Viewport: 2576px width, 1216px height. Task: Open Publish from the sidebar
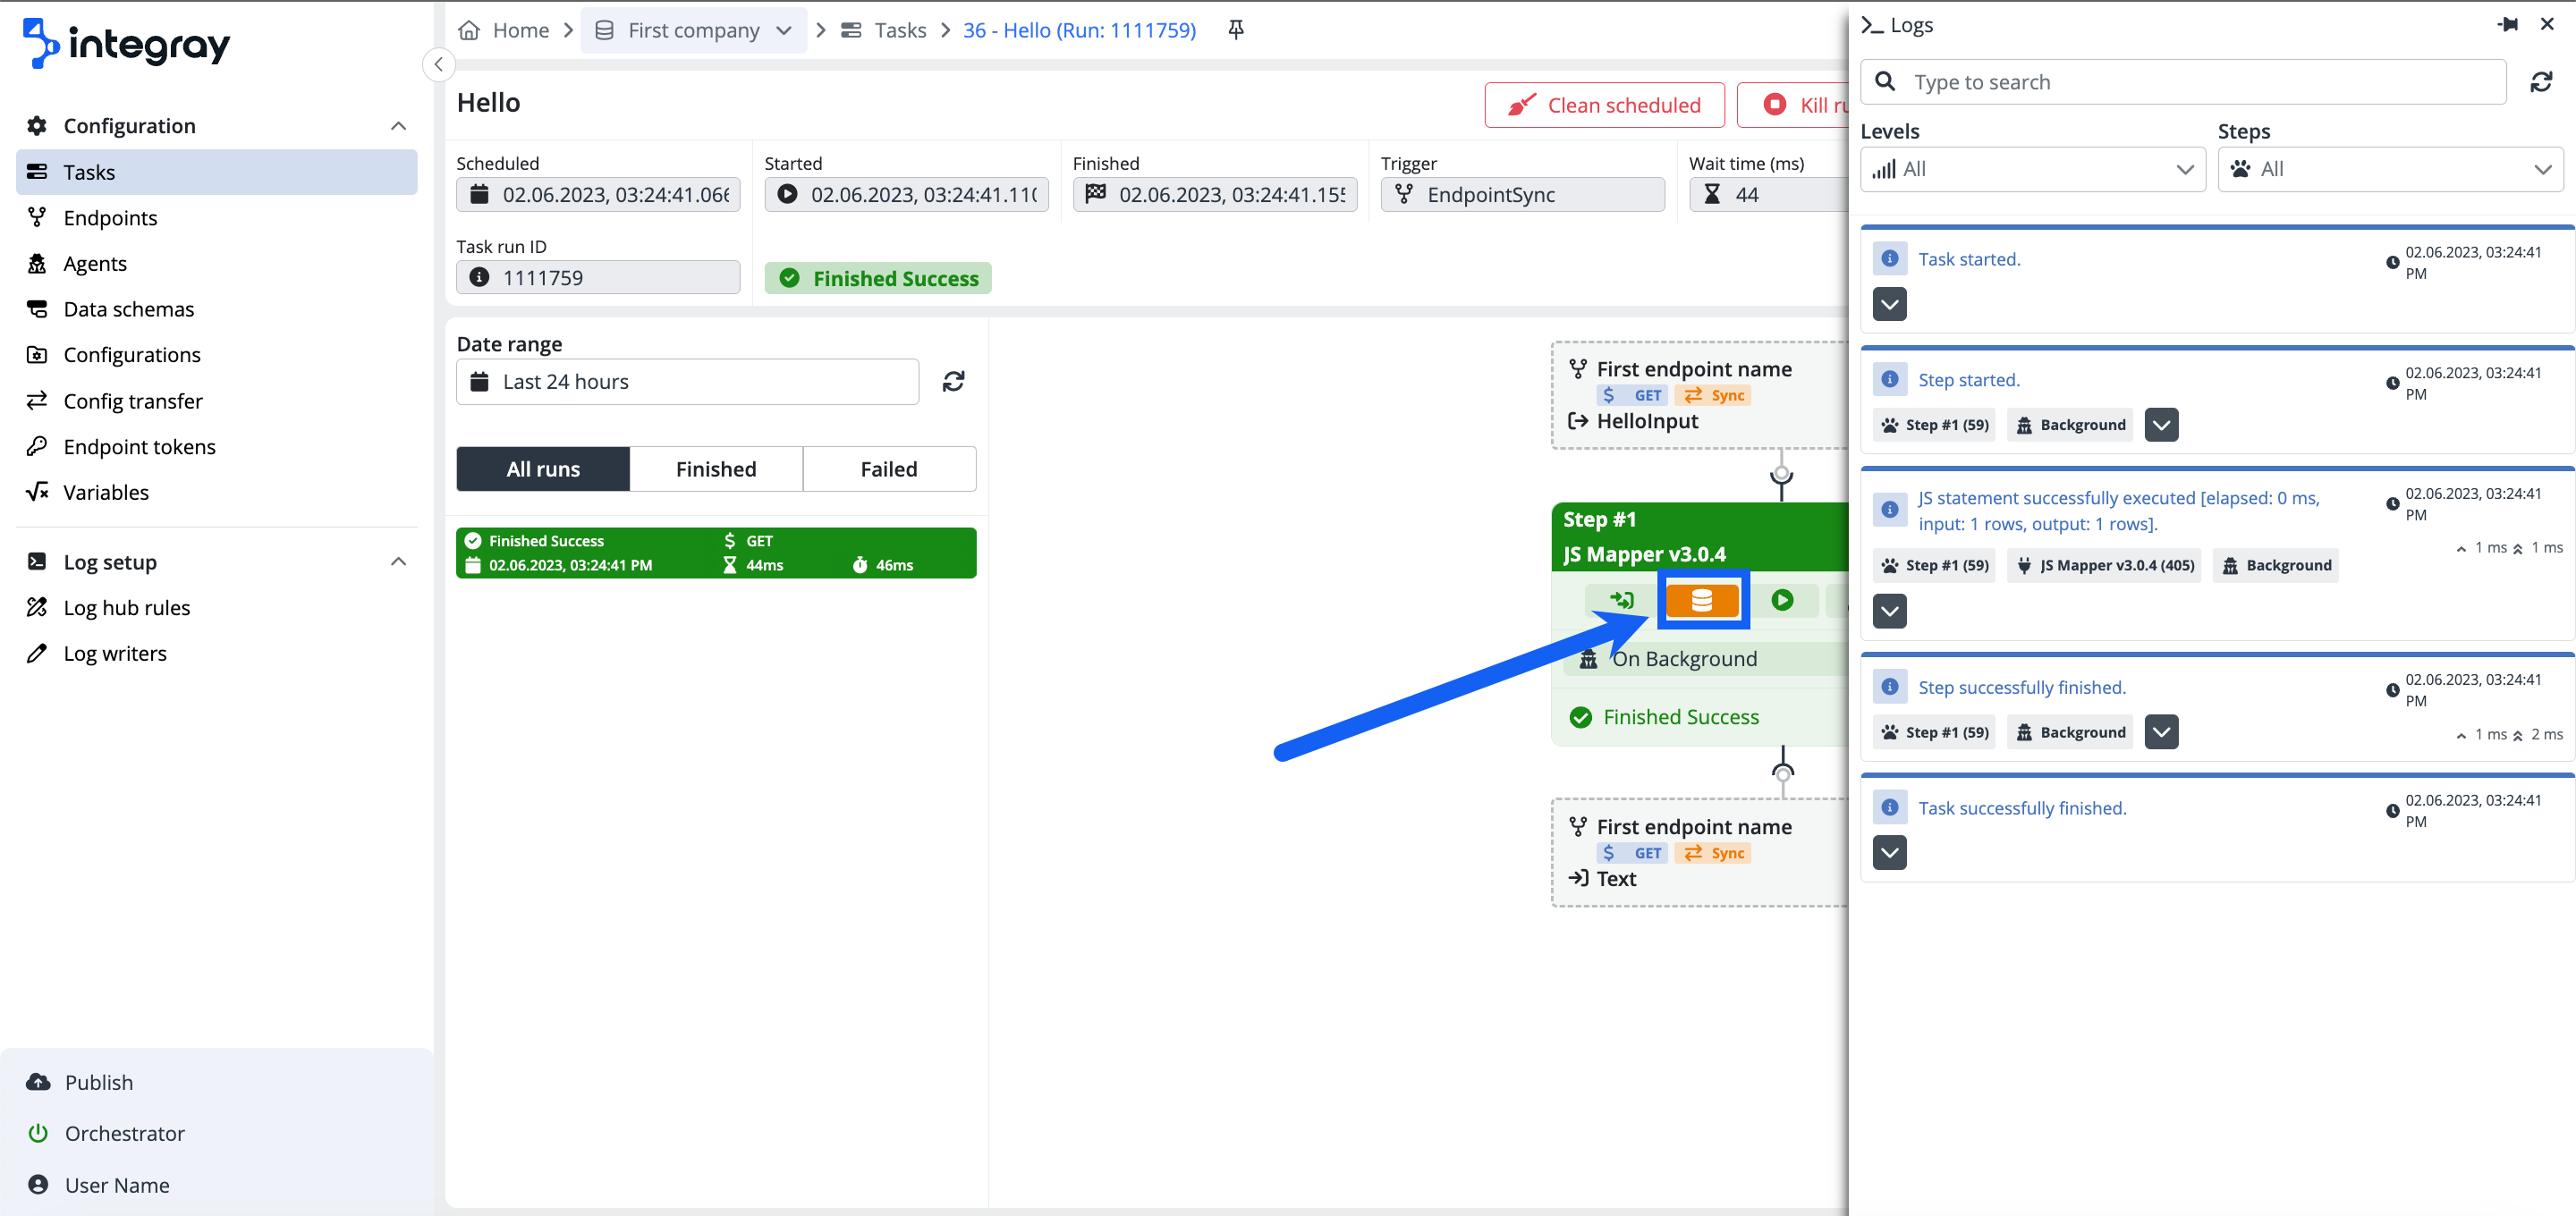(98, 1081)
